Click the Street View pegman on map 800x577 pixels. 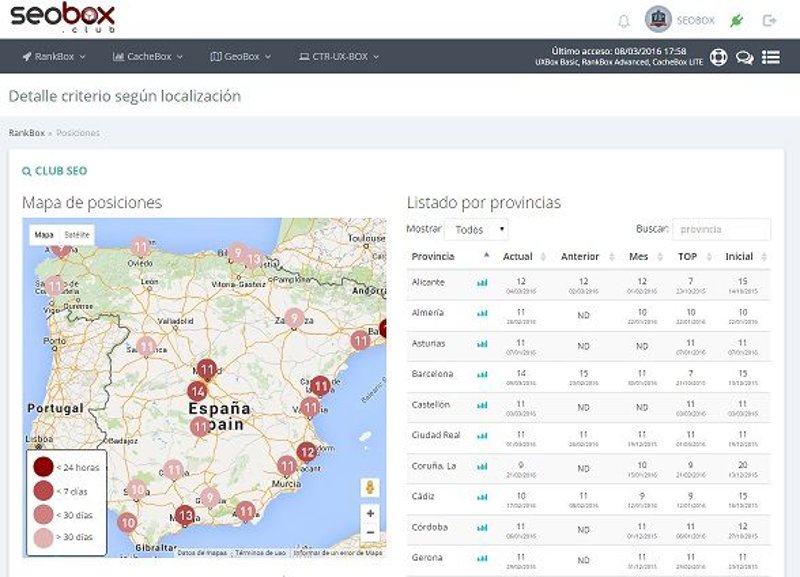click(x=371, y=487)
